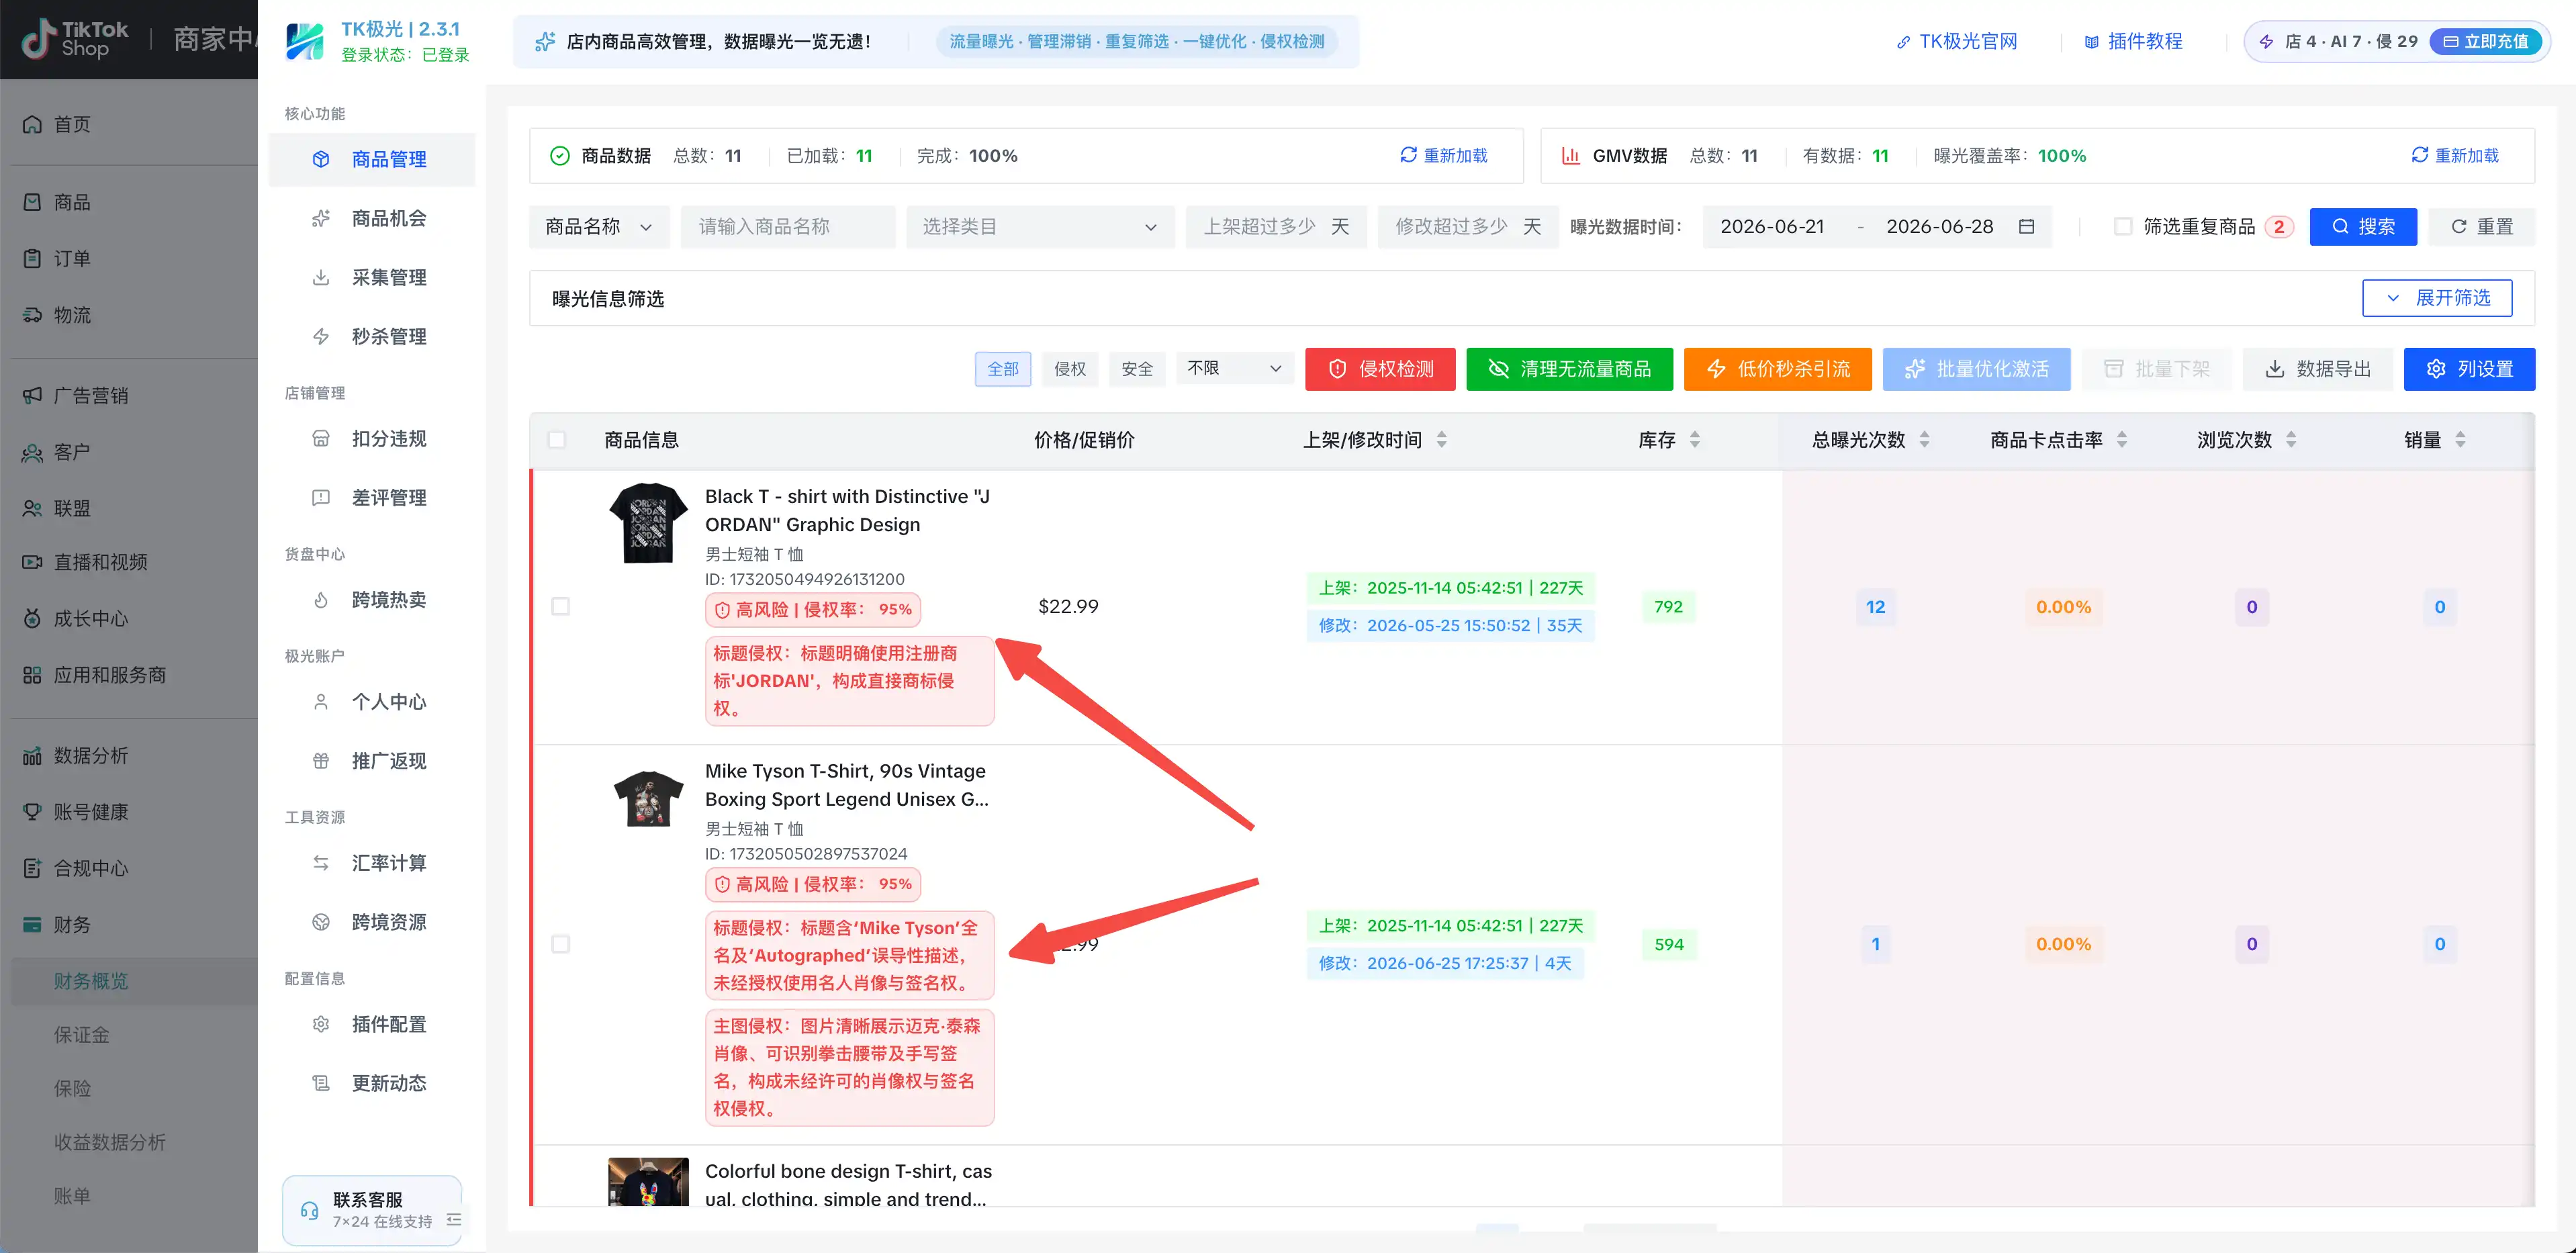The image size is (2576, 1253).
Task: Click the 汇率计算 exchange icon
Action: pos(321,863)
